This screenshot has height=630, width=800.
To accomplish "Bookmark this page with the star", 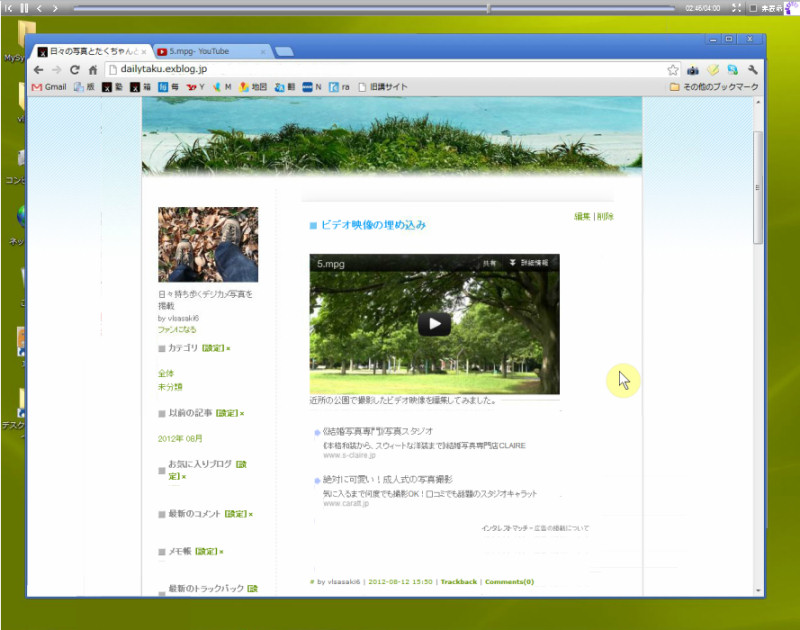I will [x=673, y=70].
